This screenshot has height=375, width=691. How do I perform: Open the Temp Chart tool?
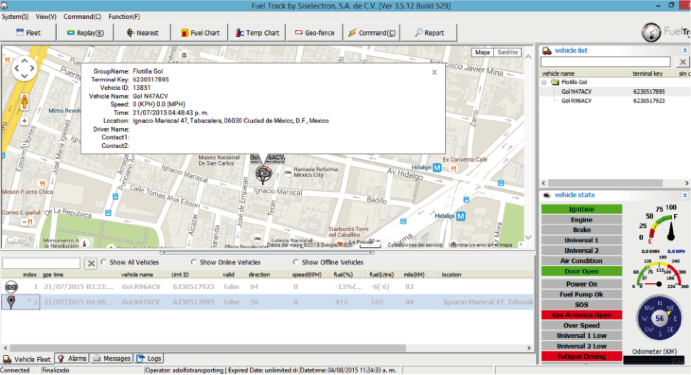257,33
